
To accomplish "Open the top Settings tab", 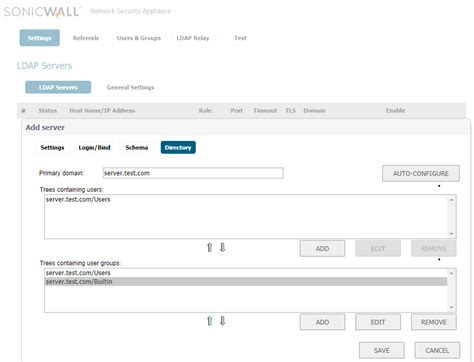I will pos(40,38).
